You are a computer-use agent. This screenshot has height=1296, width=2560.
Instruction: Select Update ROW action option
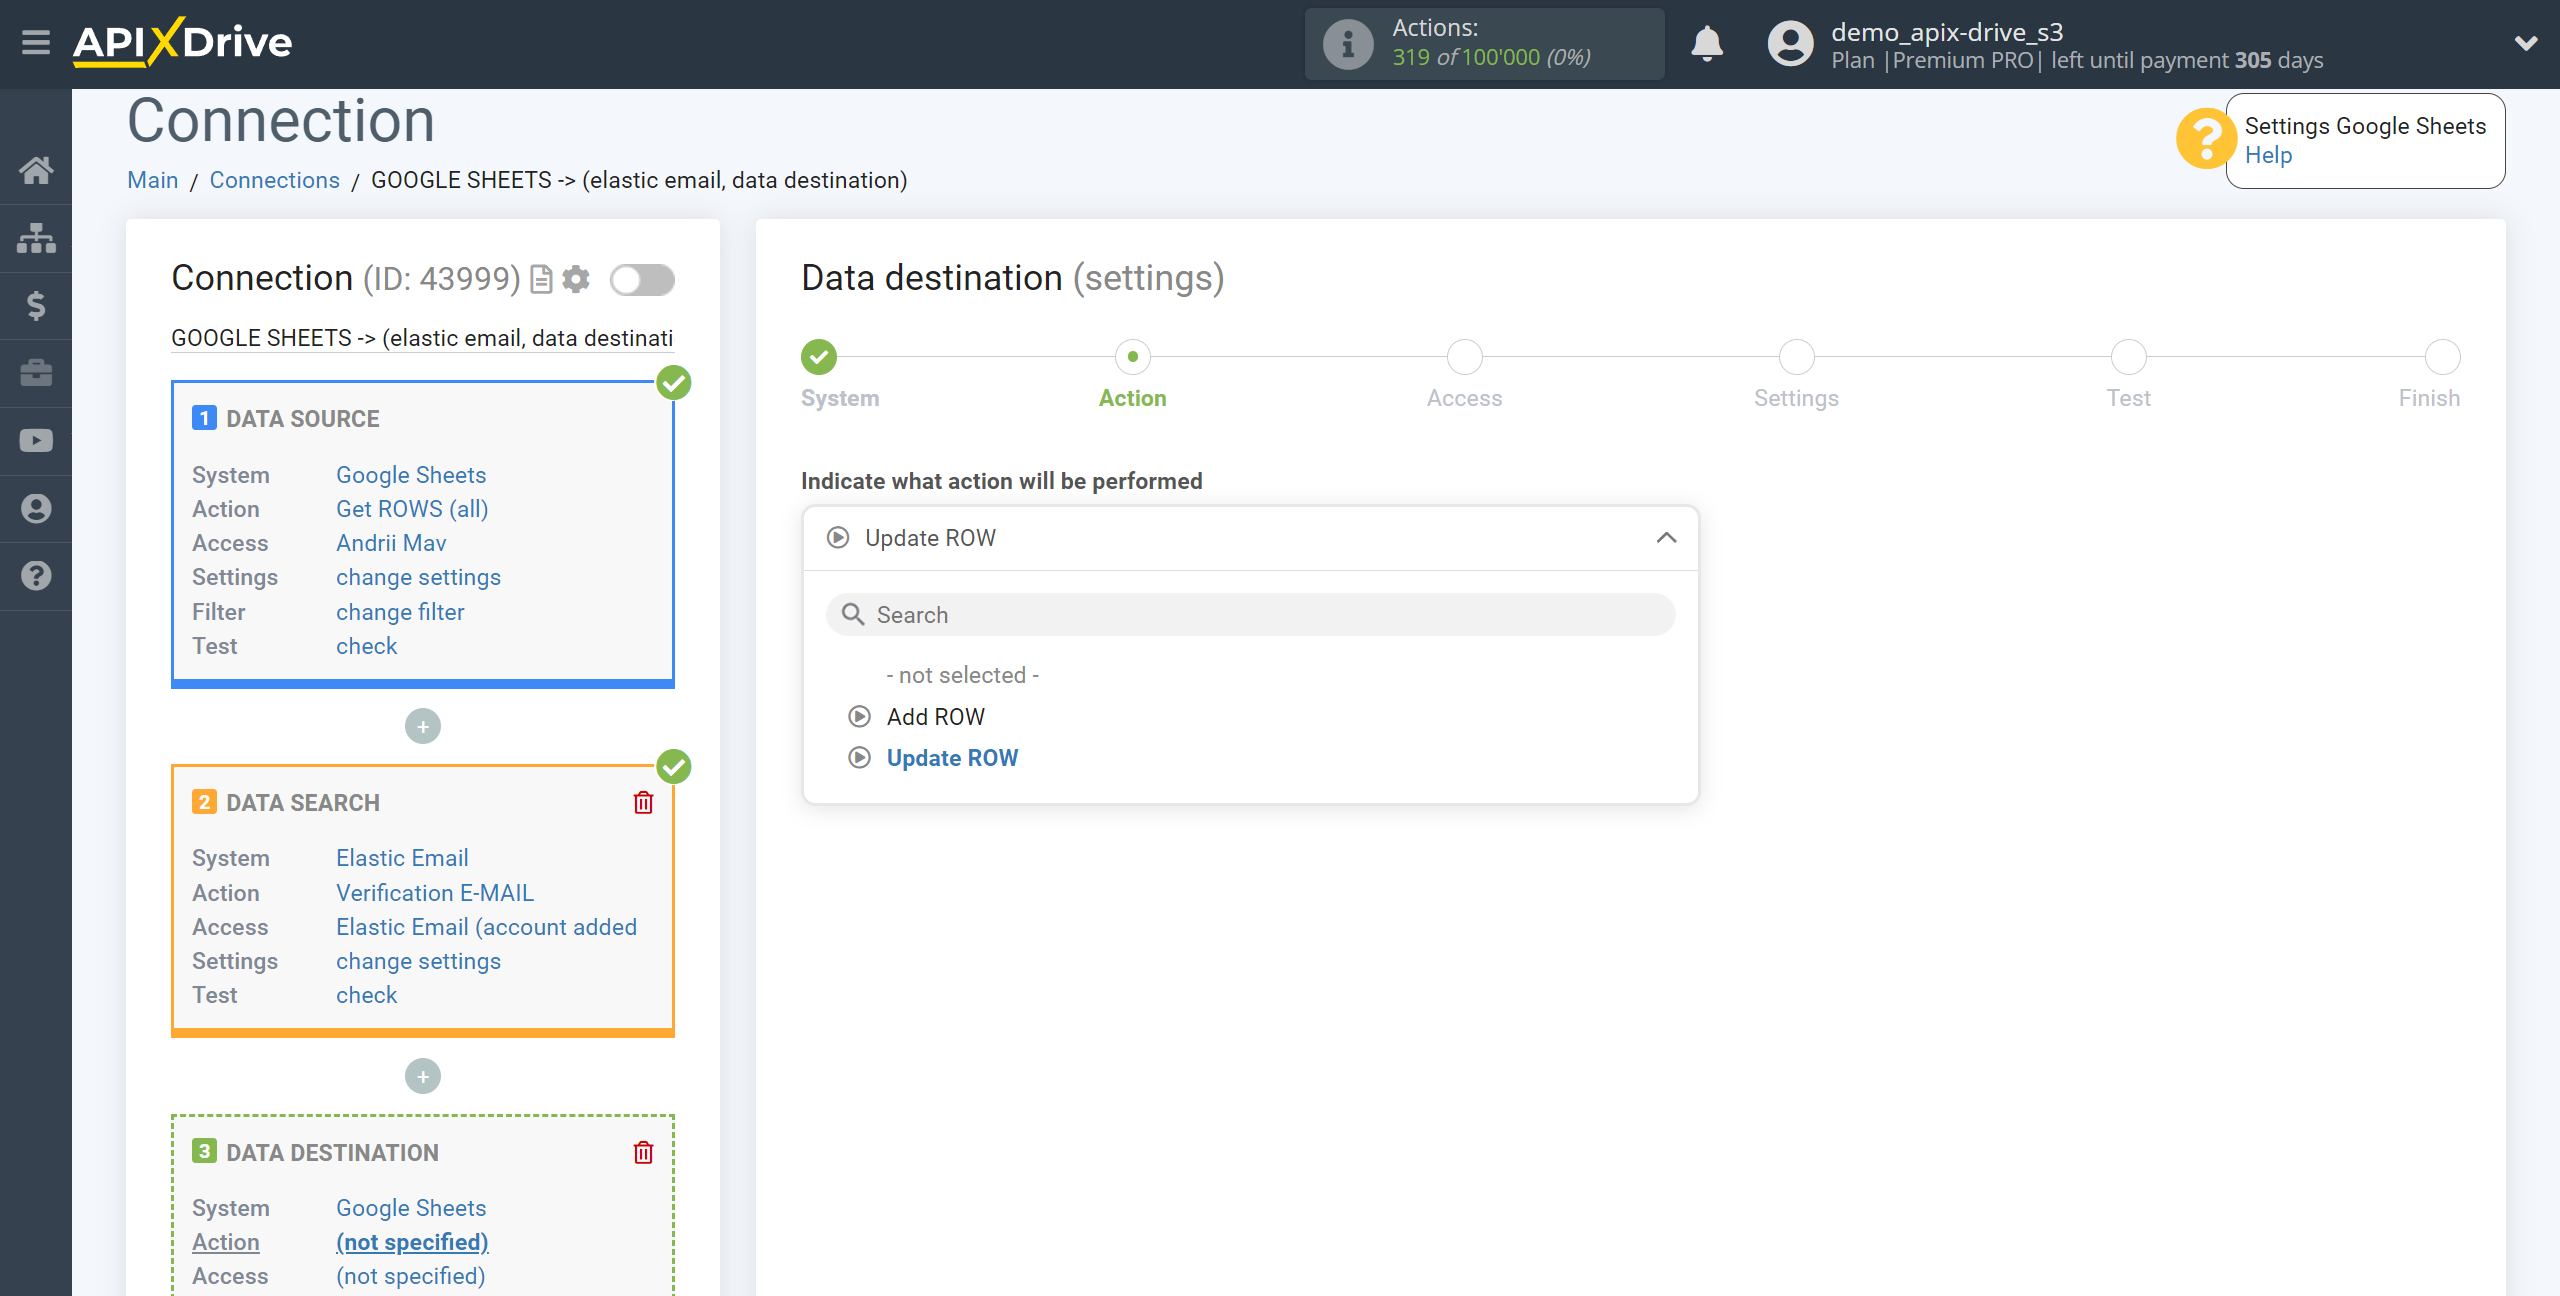(952, 759)
